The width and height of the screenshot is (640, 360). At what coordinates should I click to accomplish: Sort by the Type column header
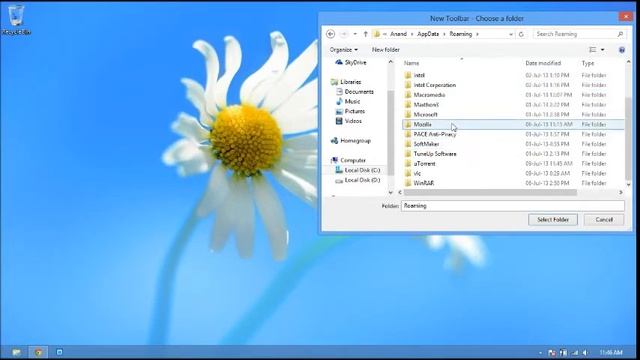point(588,63)
